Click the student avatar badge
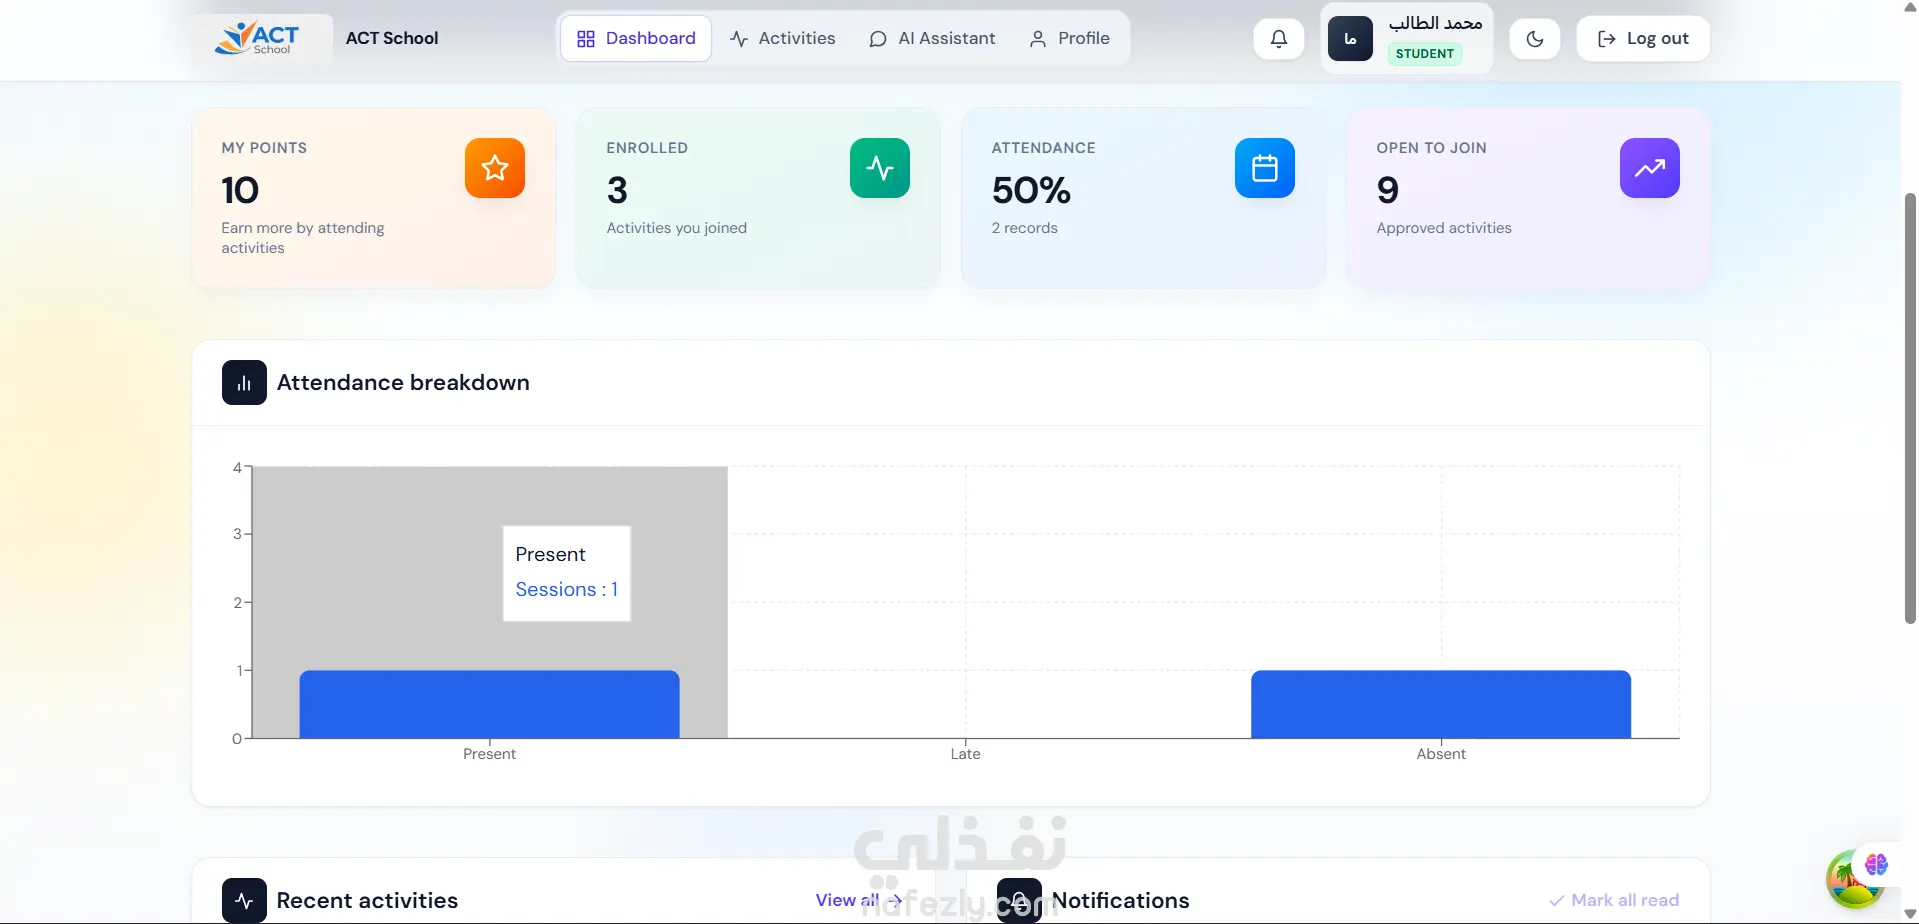The height and width of the screenshot is (924, 1919). click(1350, 39)
